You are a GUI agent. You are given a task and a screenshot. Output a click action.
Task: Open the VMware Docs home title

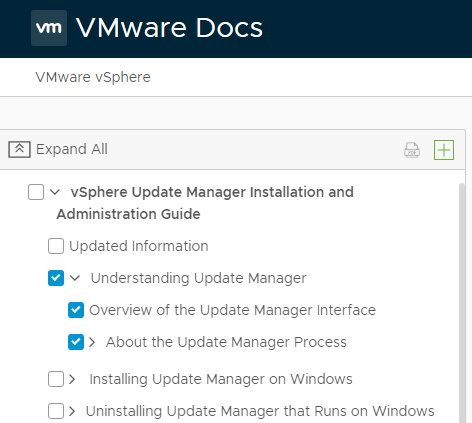pos(169,28)
